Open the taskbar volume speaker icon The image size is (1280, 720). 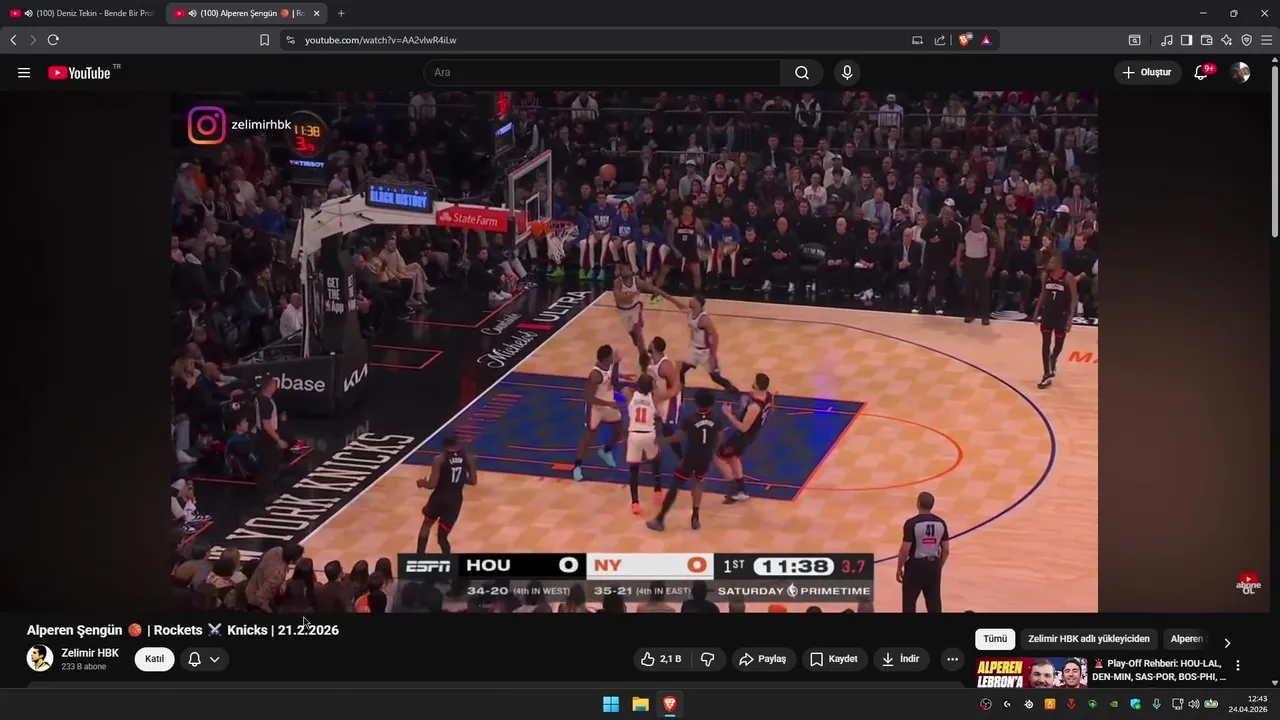pyautogui.click(x=1193, y=704)
